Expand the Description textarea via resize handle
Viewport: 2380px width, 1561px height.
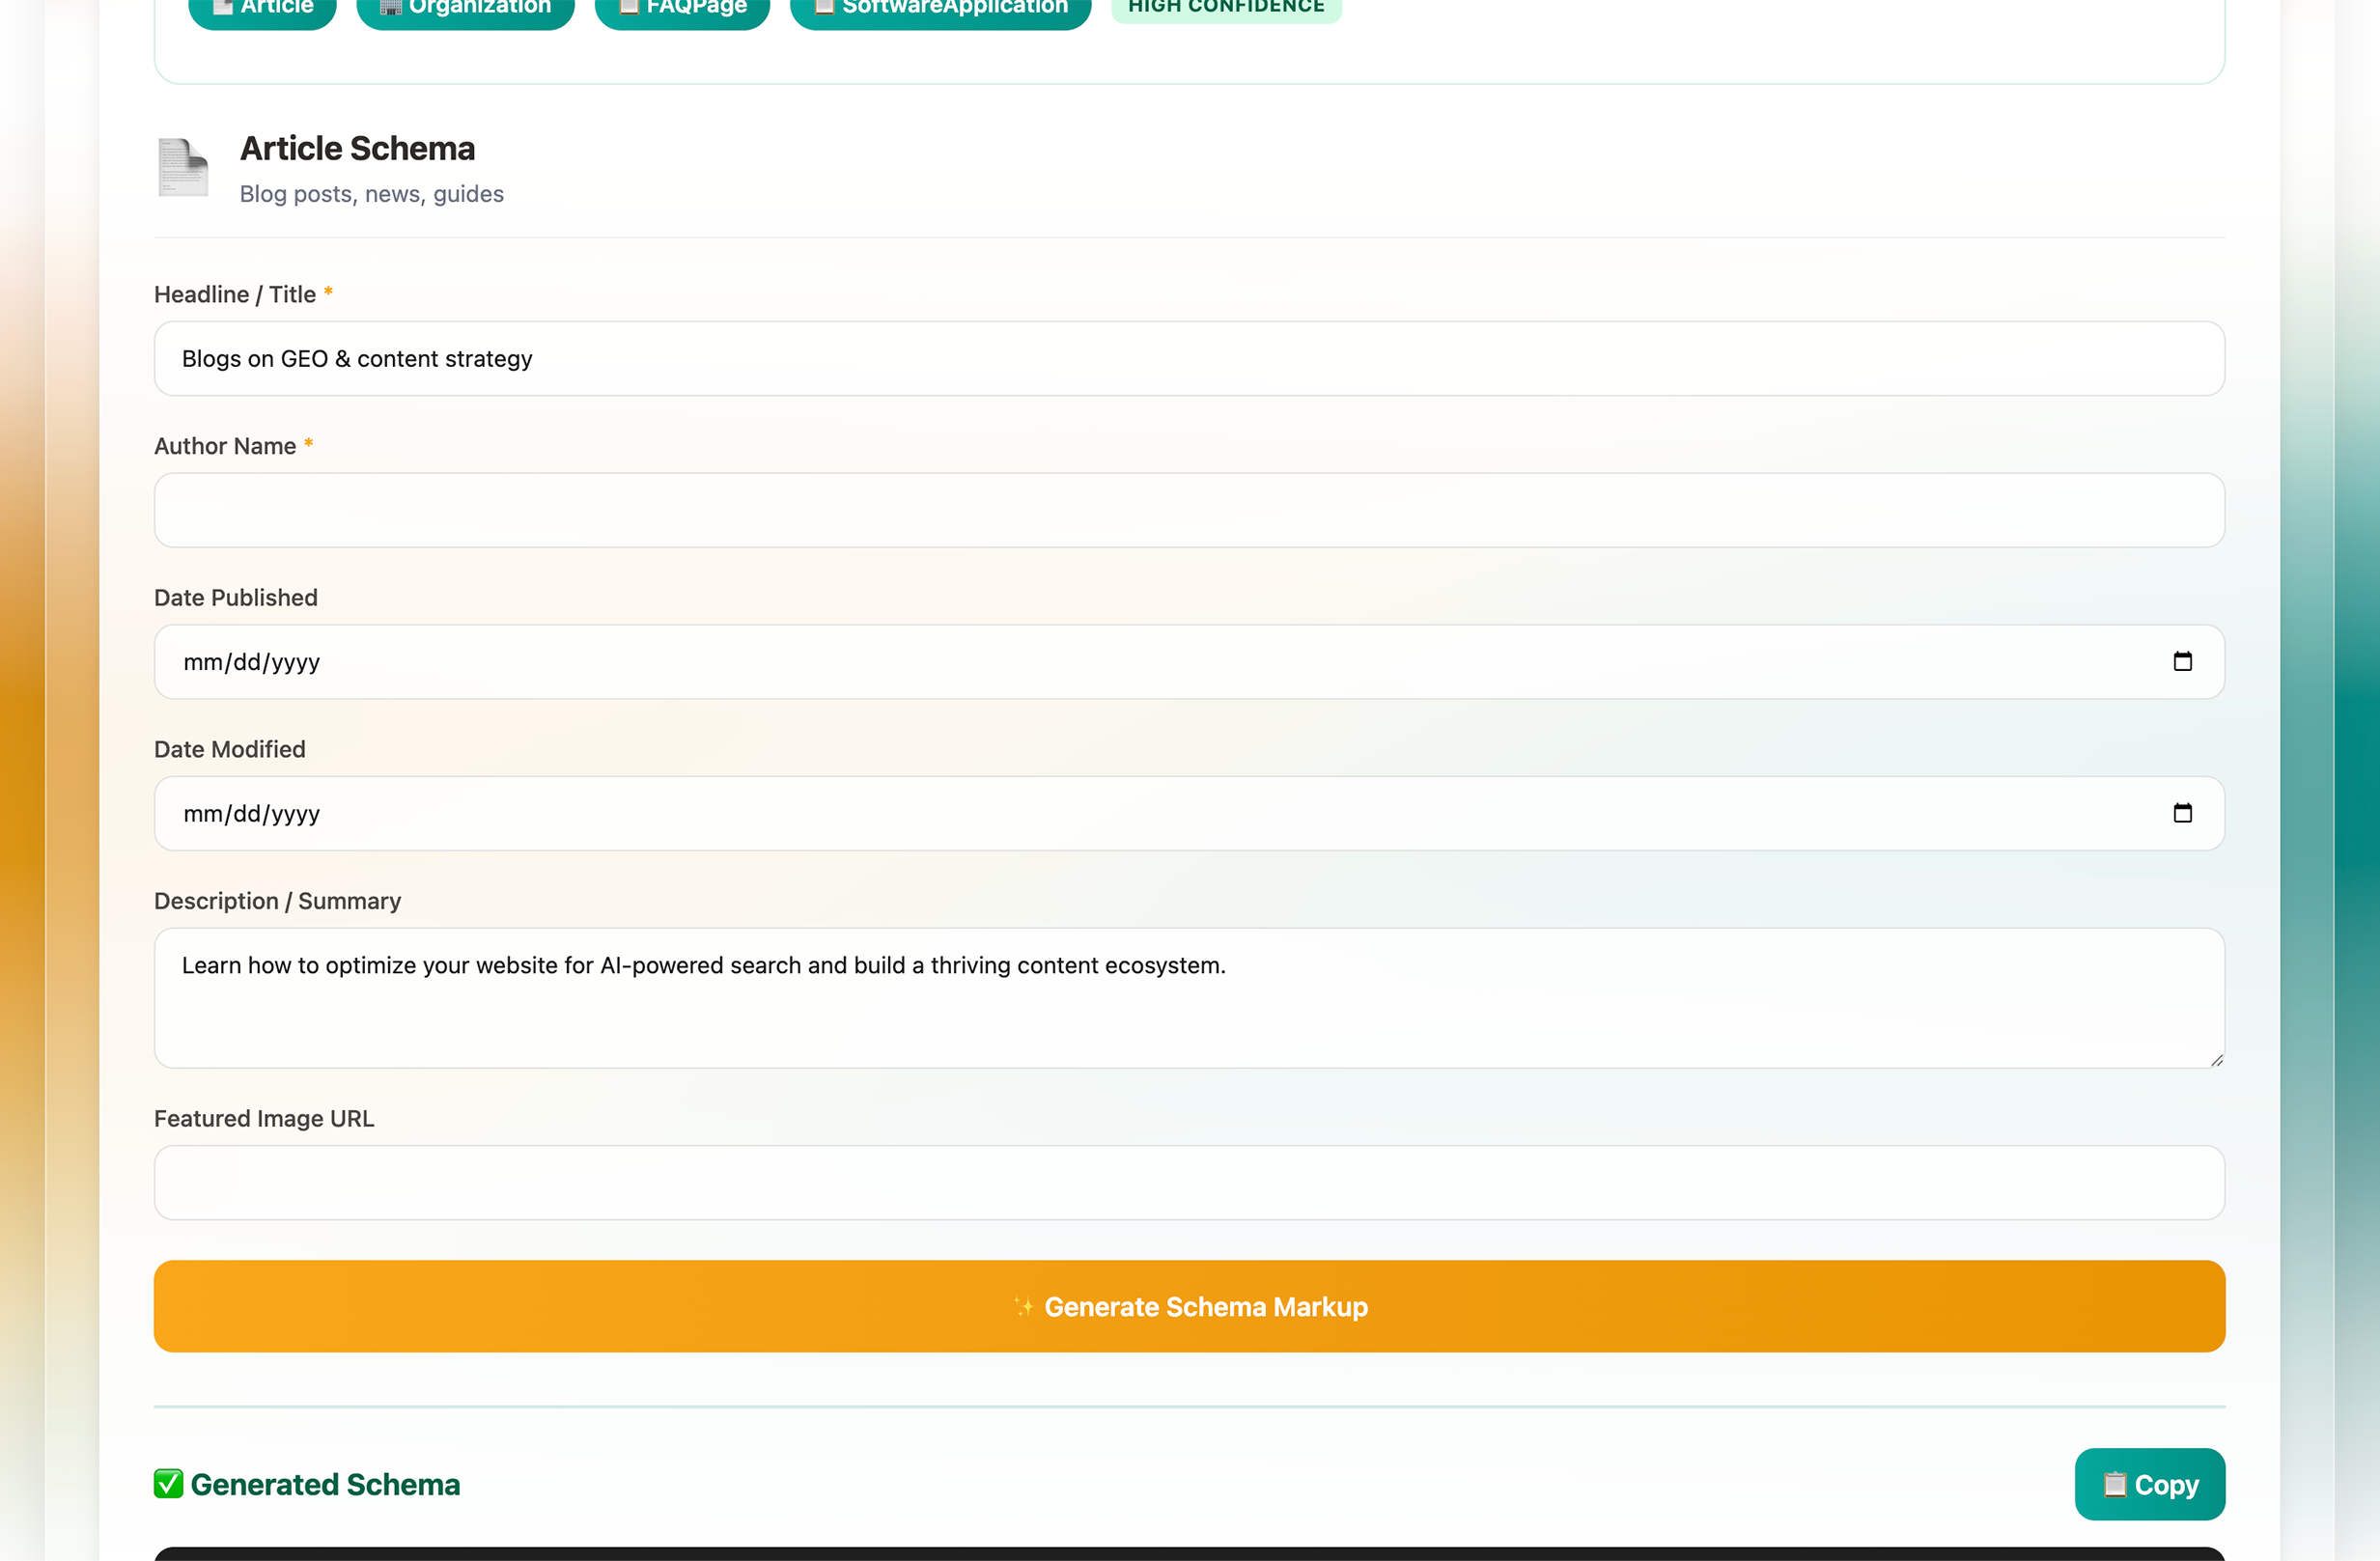pos(2218,1062)
